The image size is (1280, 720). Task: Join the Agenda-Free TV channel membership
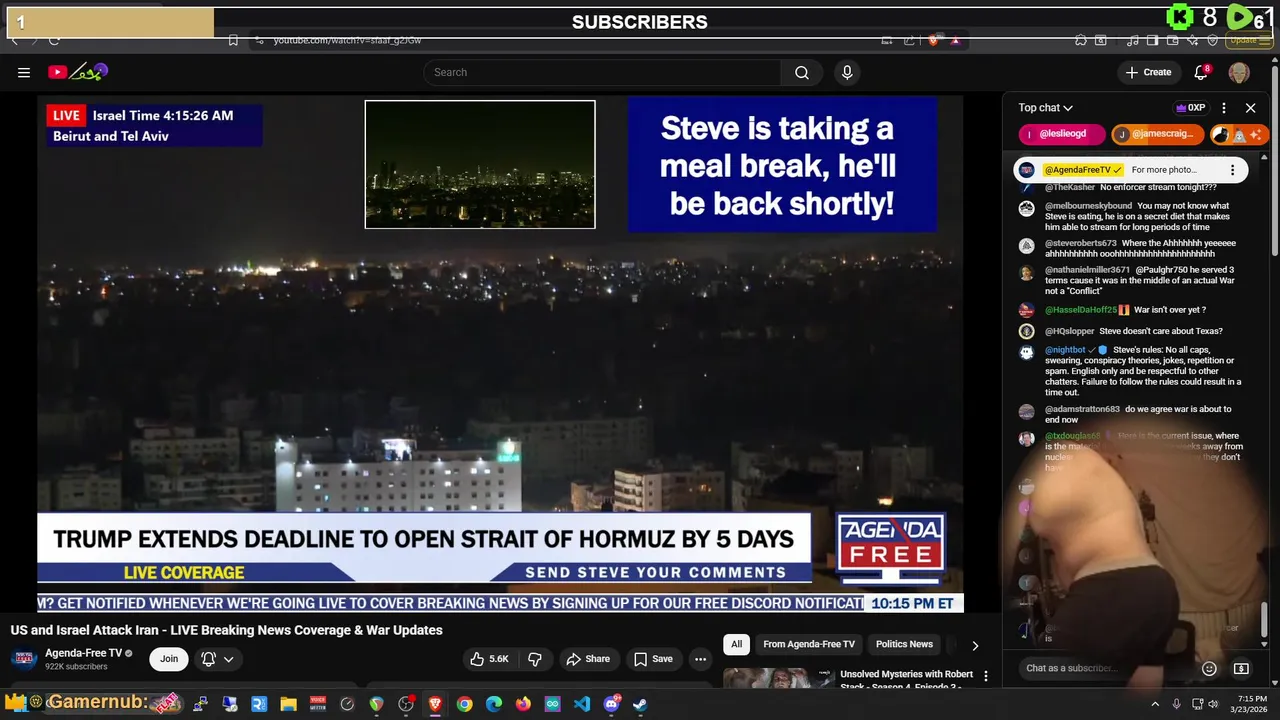(169, 659)
